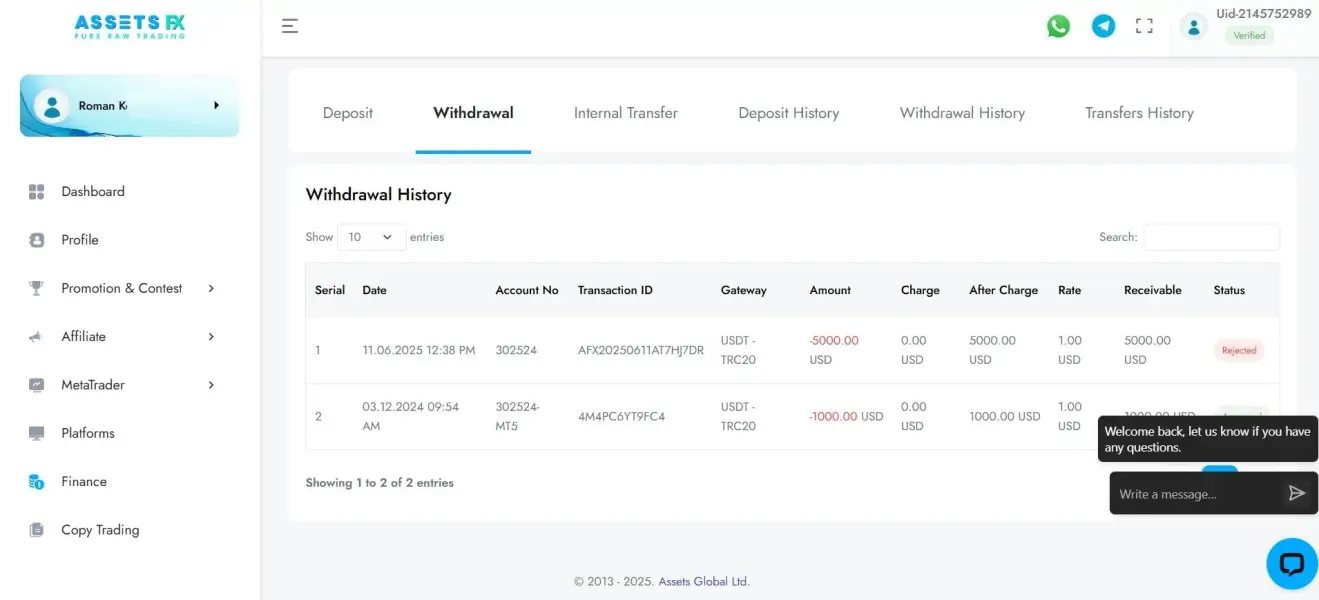Click the Write a message chat field
This screenshot has width=1319, height=600.
pyautogui.click(x=1196, y=494)
